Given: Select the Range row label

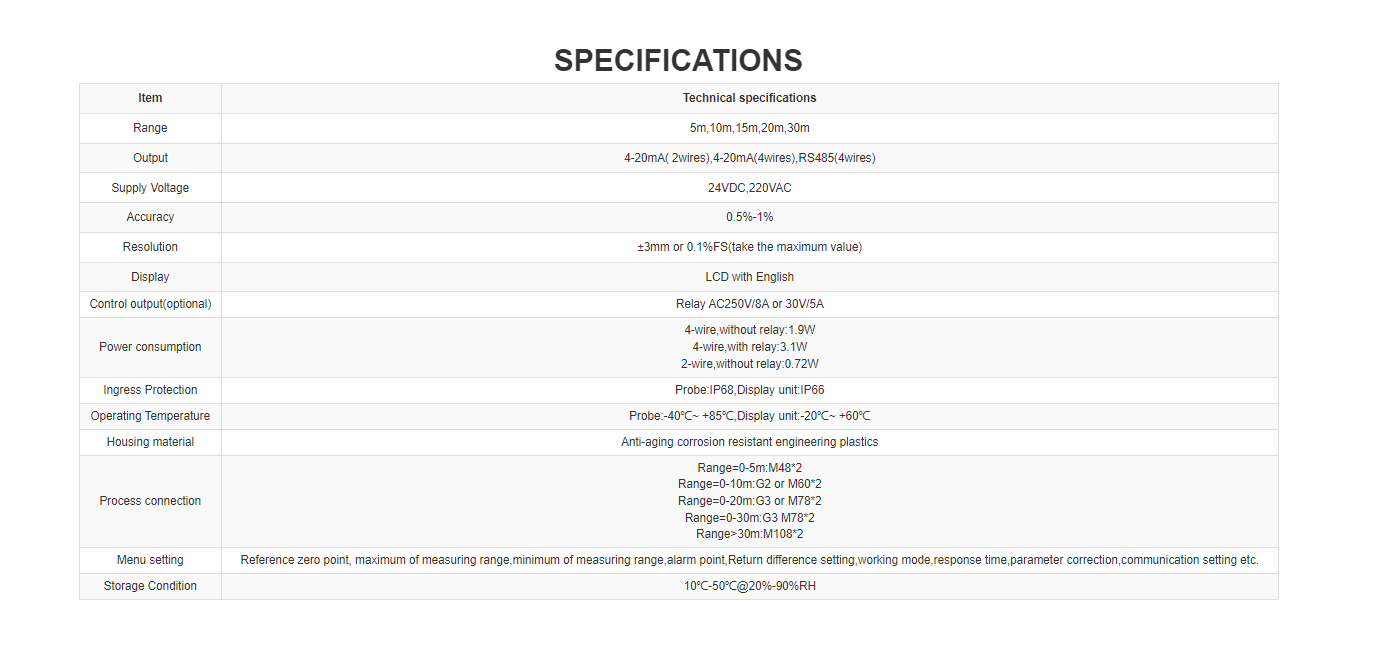Looking at the screenshot, I should point(150,128).
